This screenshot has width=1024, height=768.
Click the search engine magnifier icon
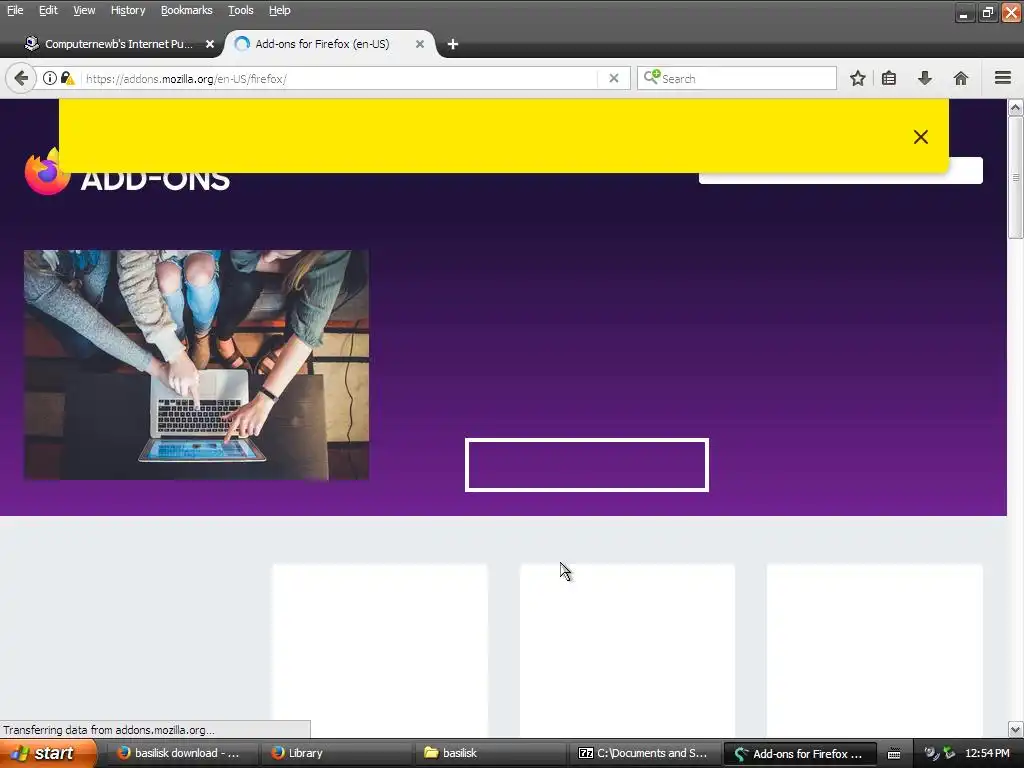click(x=652, y=78)
